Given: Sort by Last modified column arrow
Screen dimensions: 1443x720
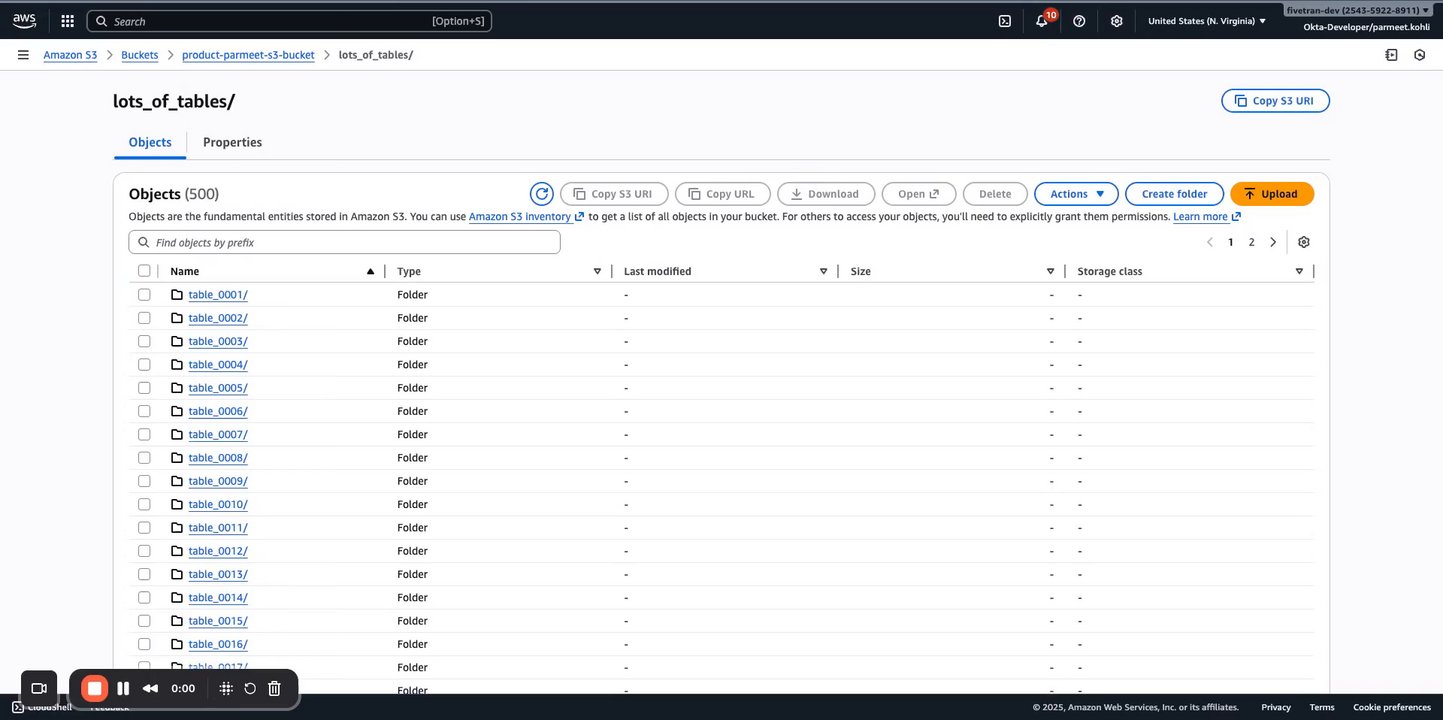Looking at the screenshot, I should coord(823,271).
